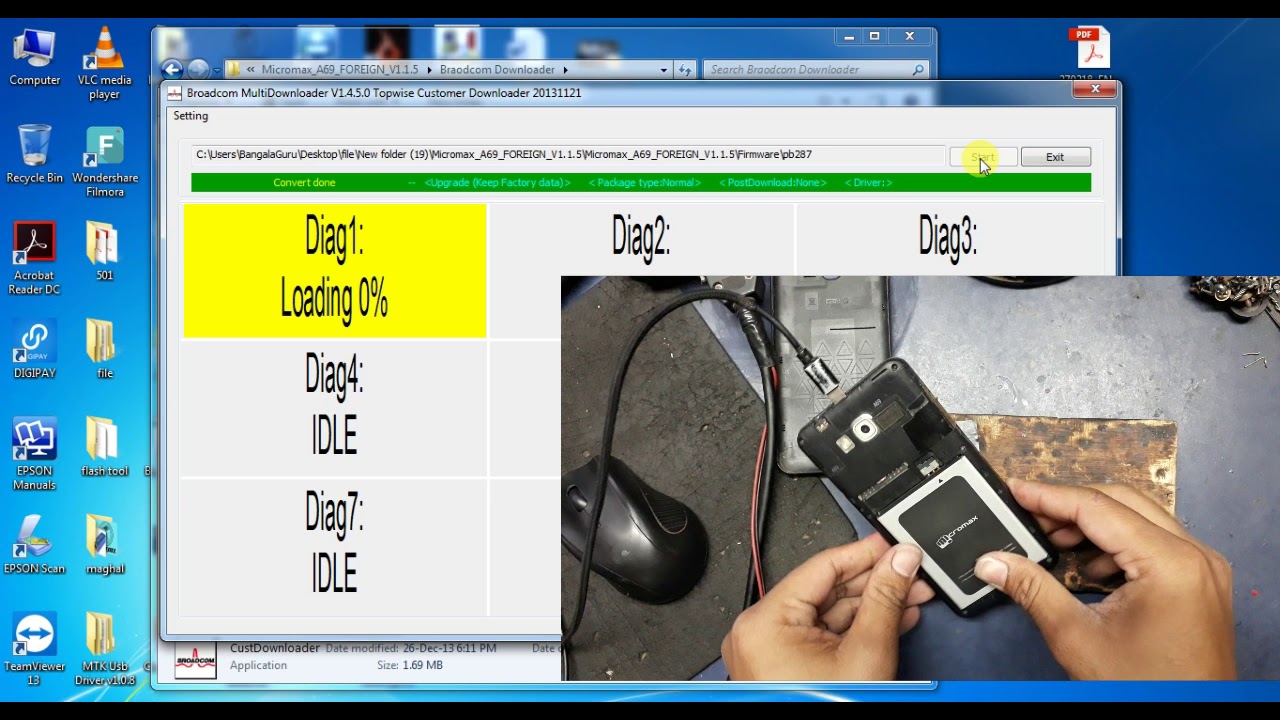Click the search magnifier icon in Explorer
1280x720 pixels.
(x=918, y=69)
